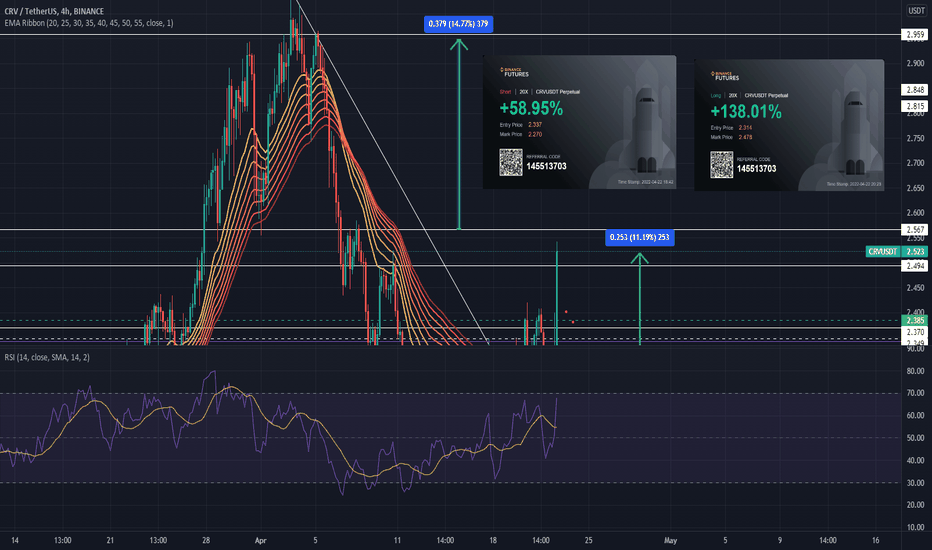Select the 2.815 price level label
Screen dimensions: 932x550
click(x=915, y=106)
